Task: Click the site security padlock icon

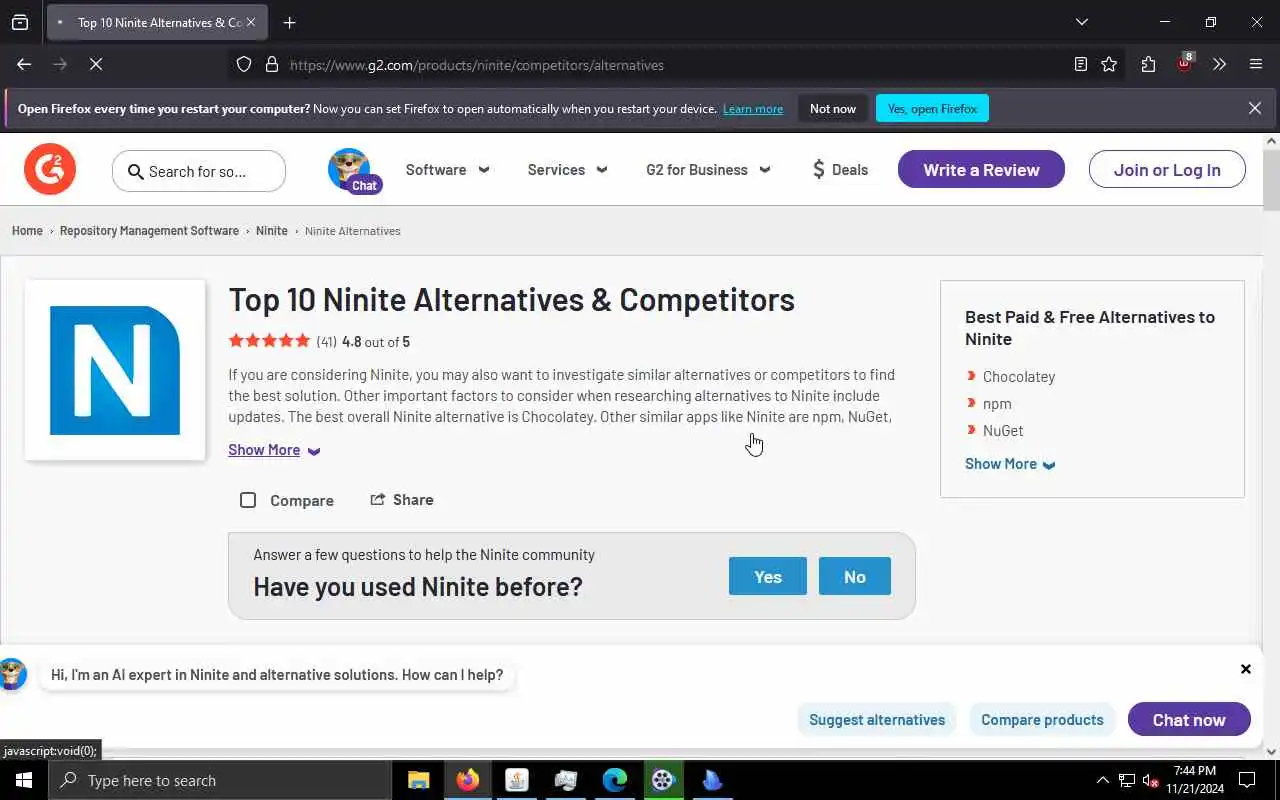Action: pos(271,65)
